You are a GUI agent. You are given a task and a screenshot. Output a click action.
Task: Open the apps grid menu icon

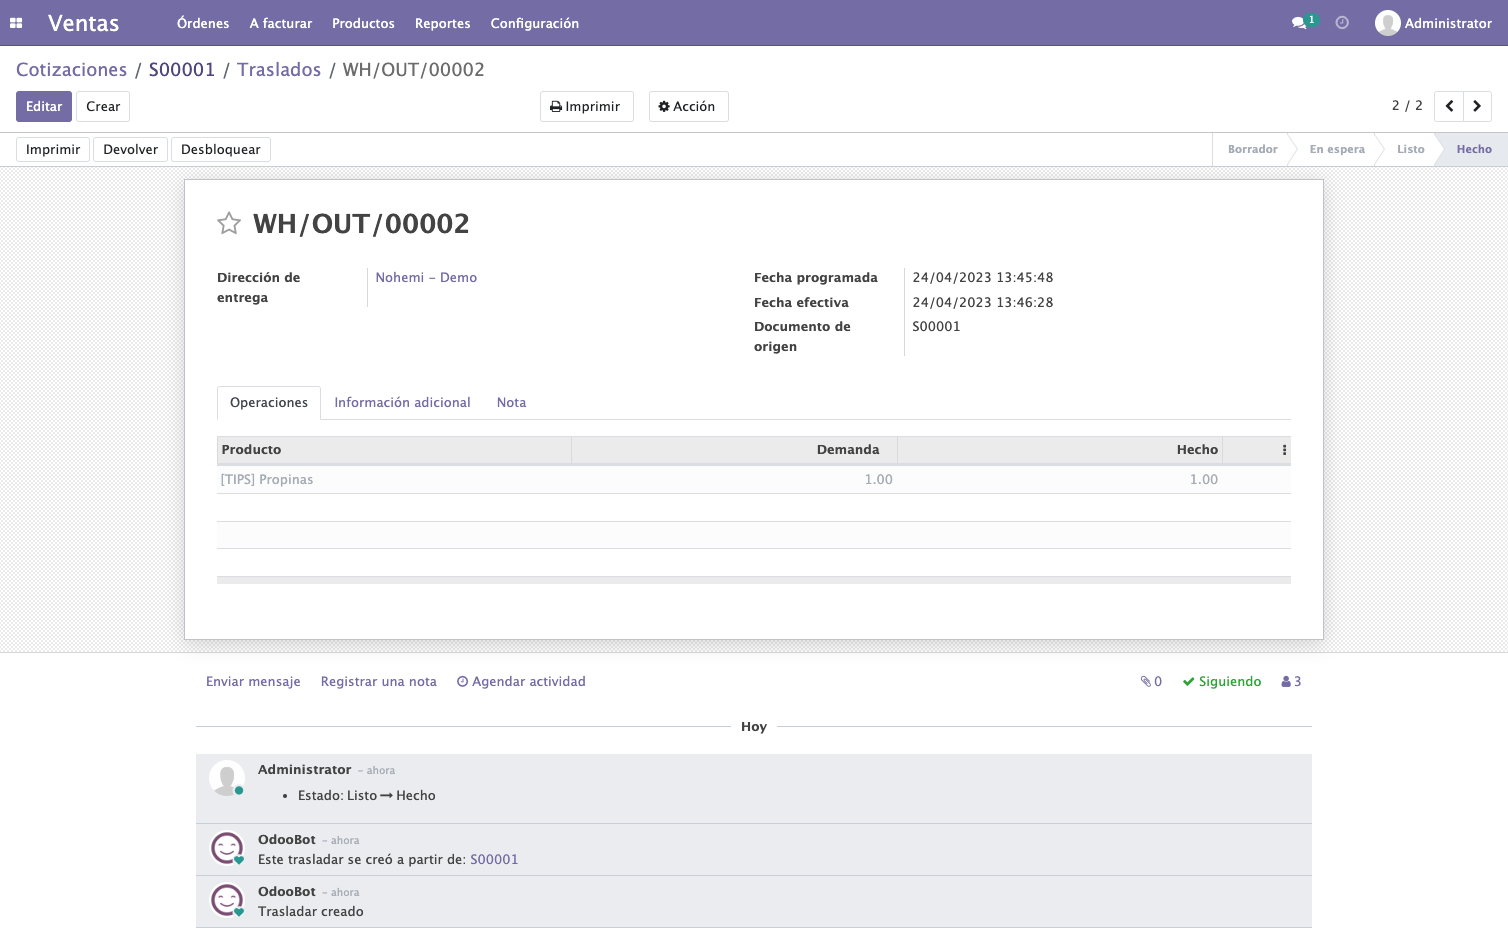[x=16, y=23]
